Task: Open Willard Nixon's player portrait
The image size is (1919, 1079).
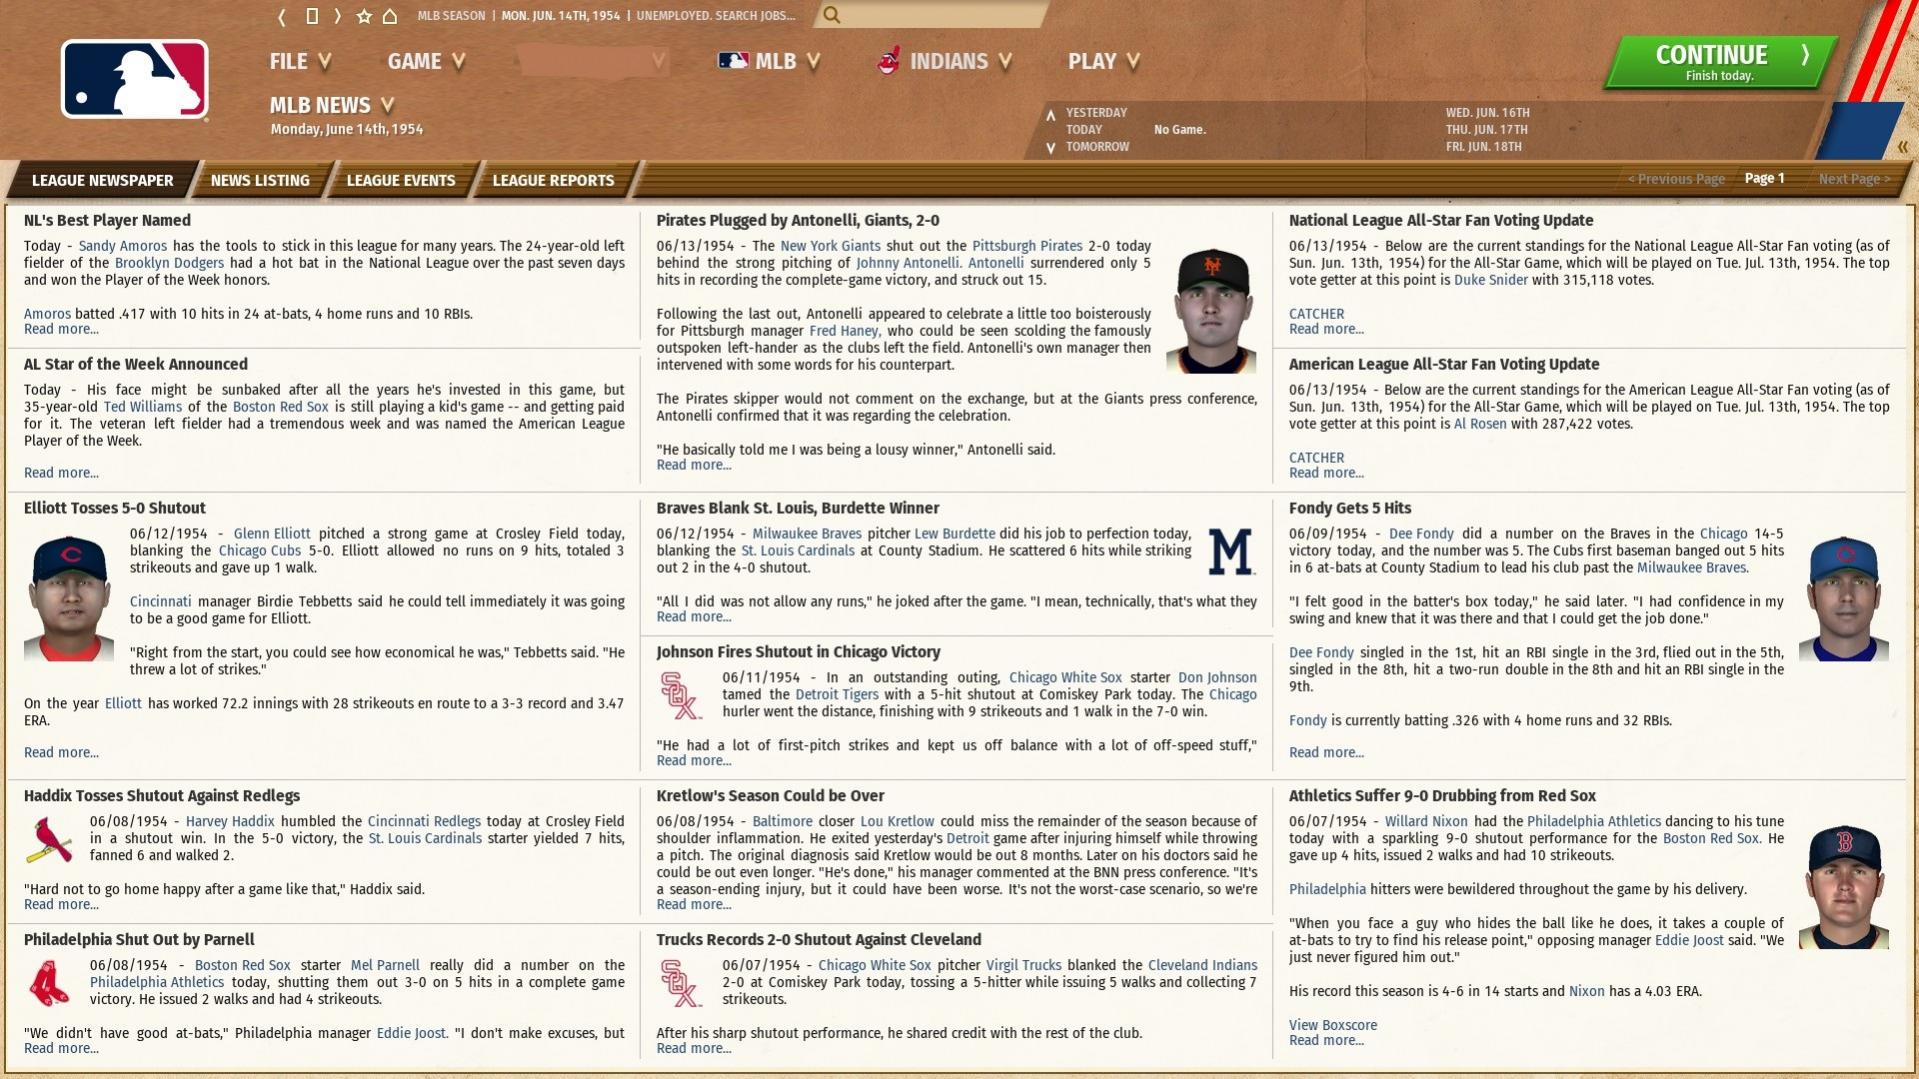Action: point(1844,886)
